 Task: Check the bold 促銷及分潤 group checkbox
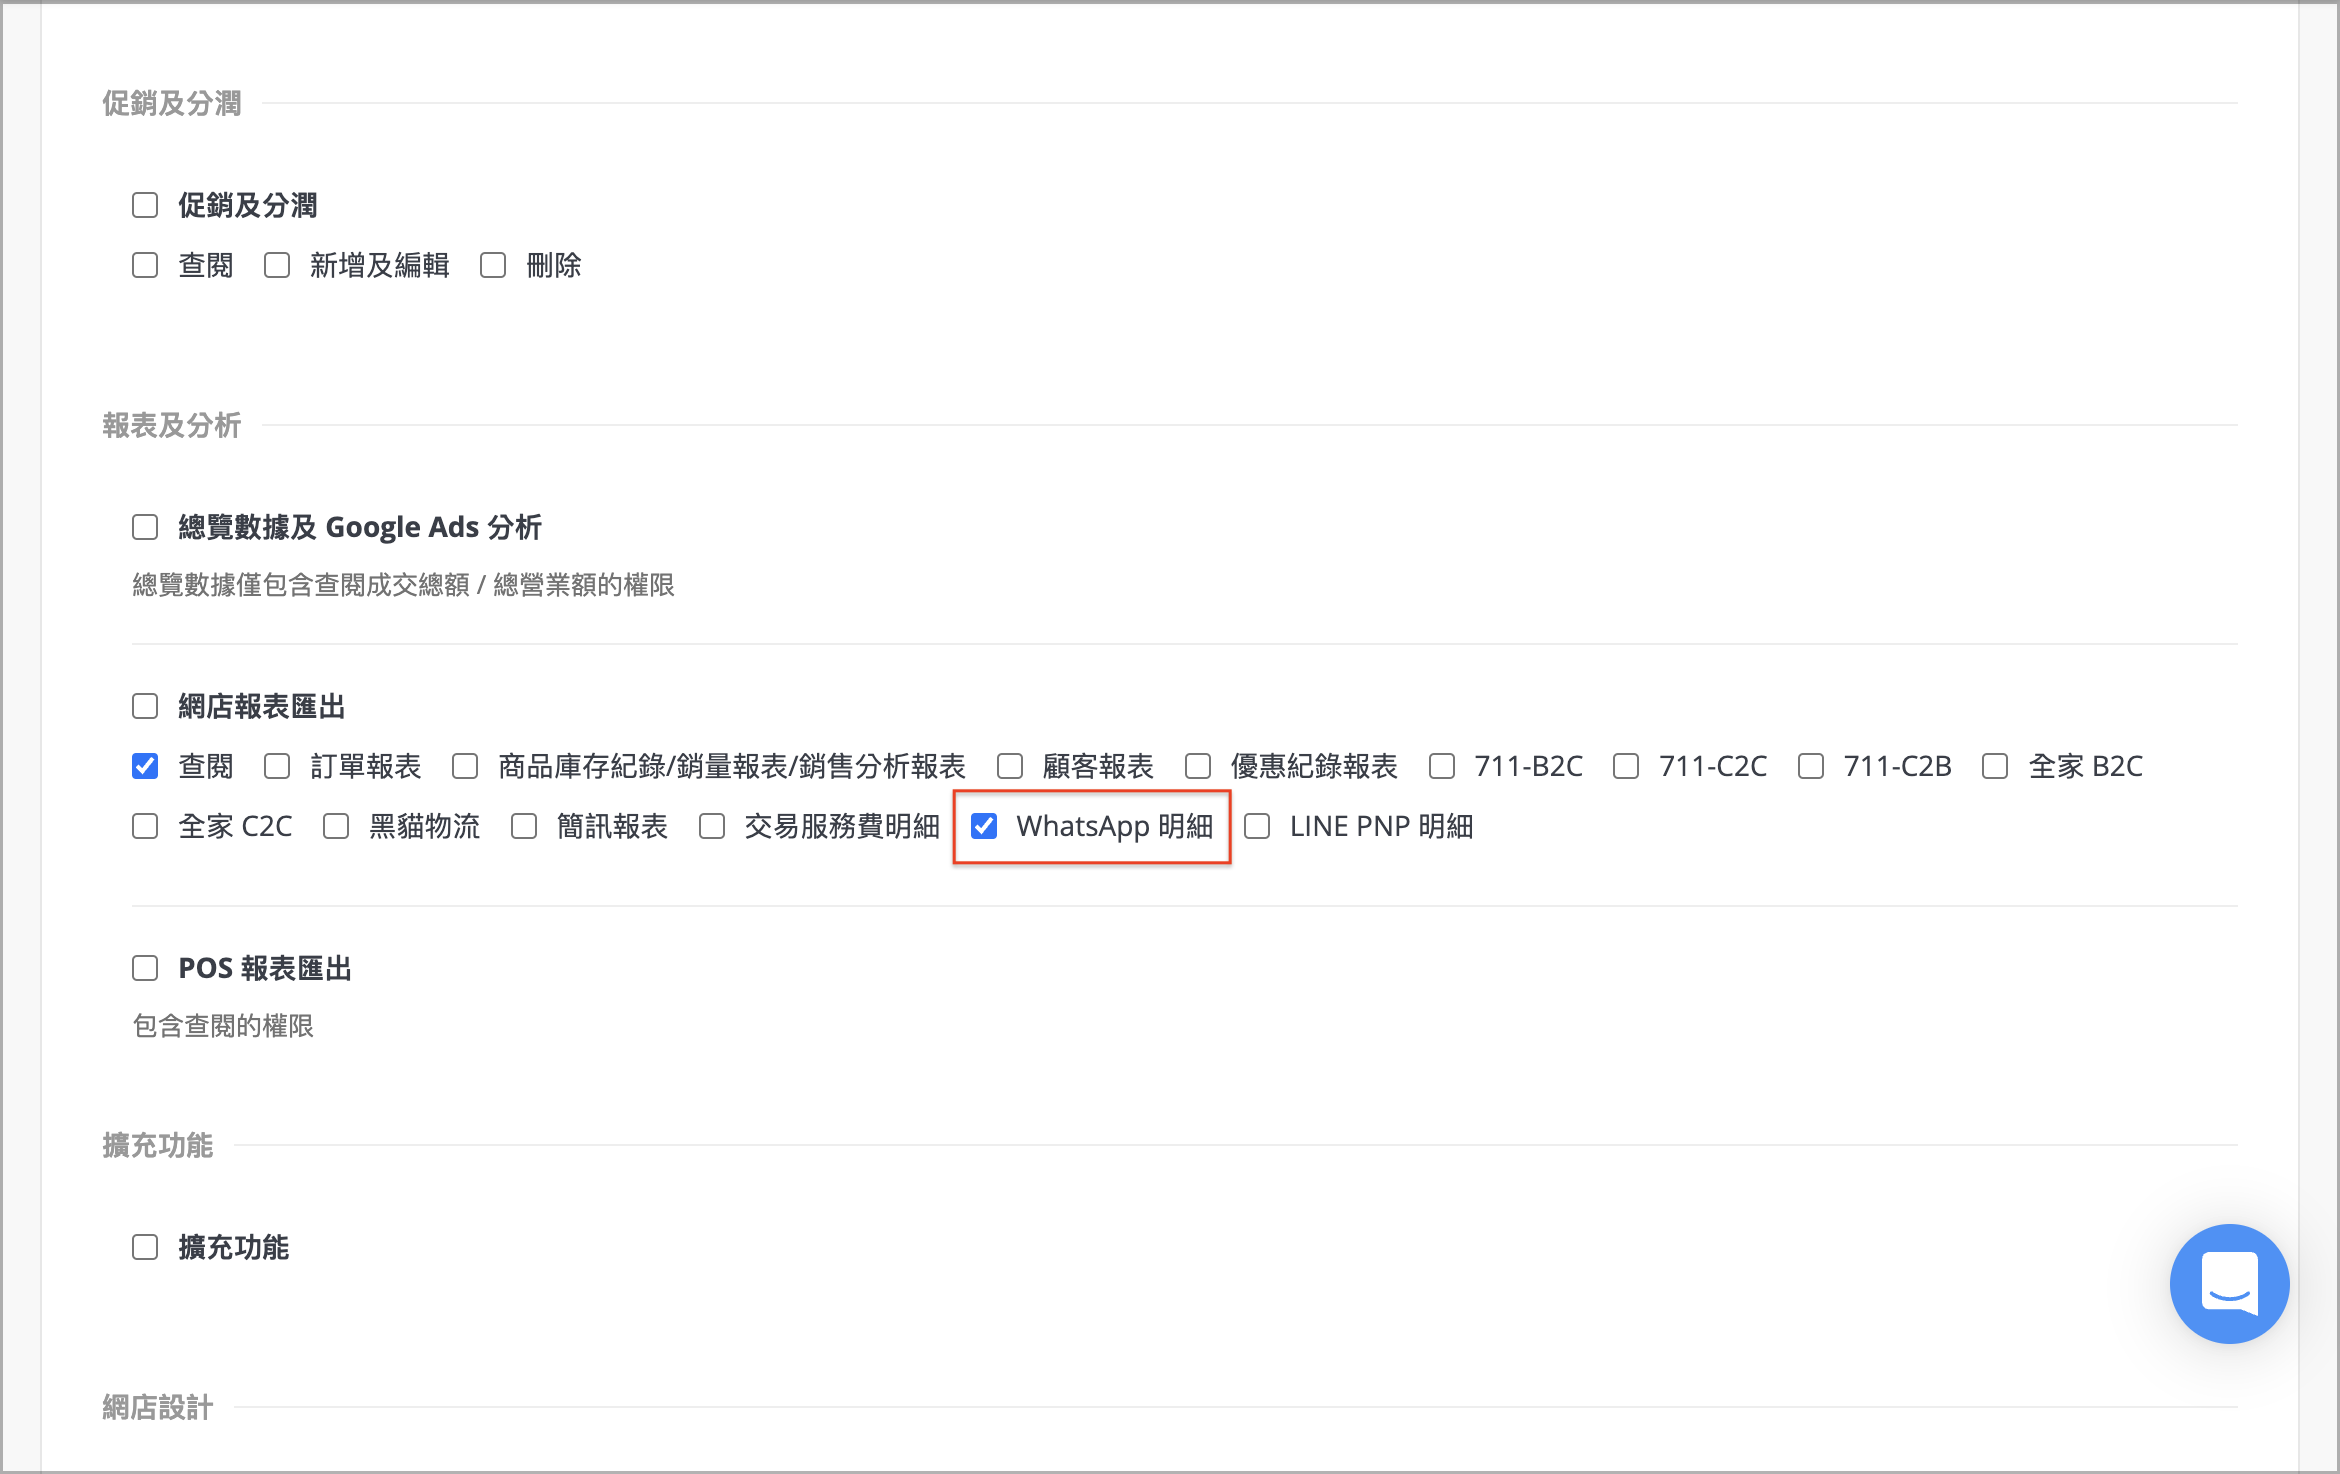tap(145, 205)
